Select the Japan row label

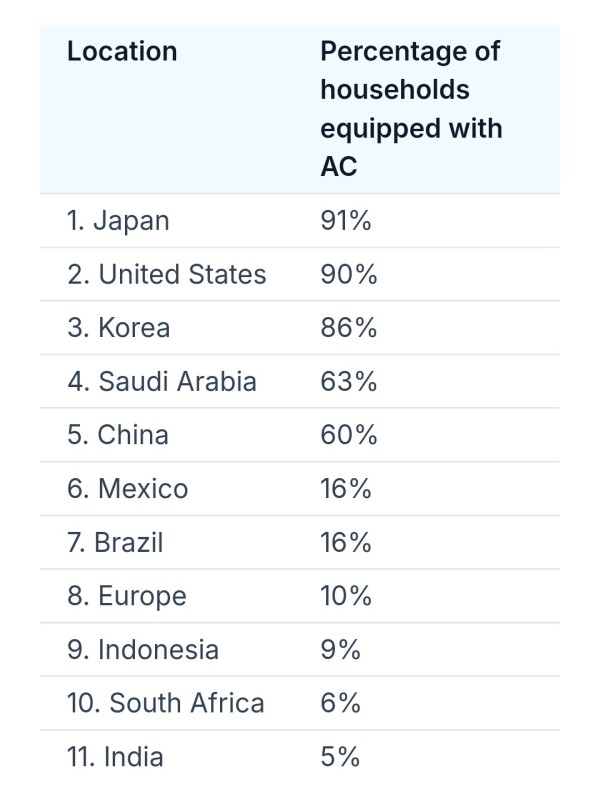[118, 221]
